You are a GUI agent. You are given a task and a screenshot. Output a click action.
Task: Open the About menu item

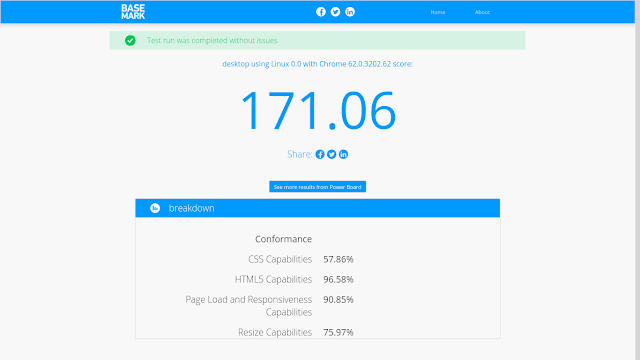coord(482,12)
